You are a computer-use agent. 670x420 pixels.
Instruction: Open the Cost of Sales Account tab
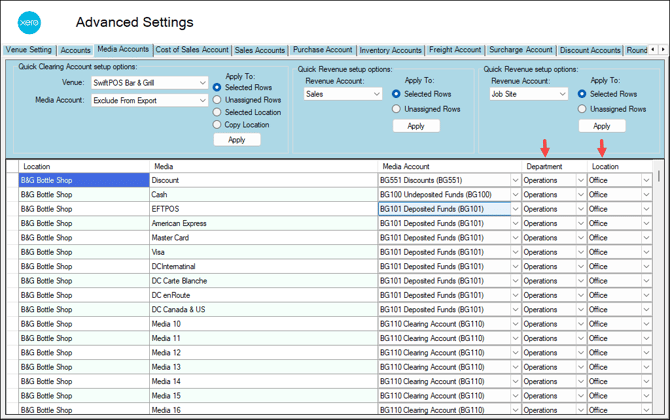[192, 50]
